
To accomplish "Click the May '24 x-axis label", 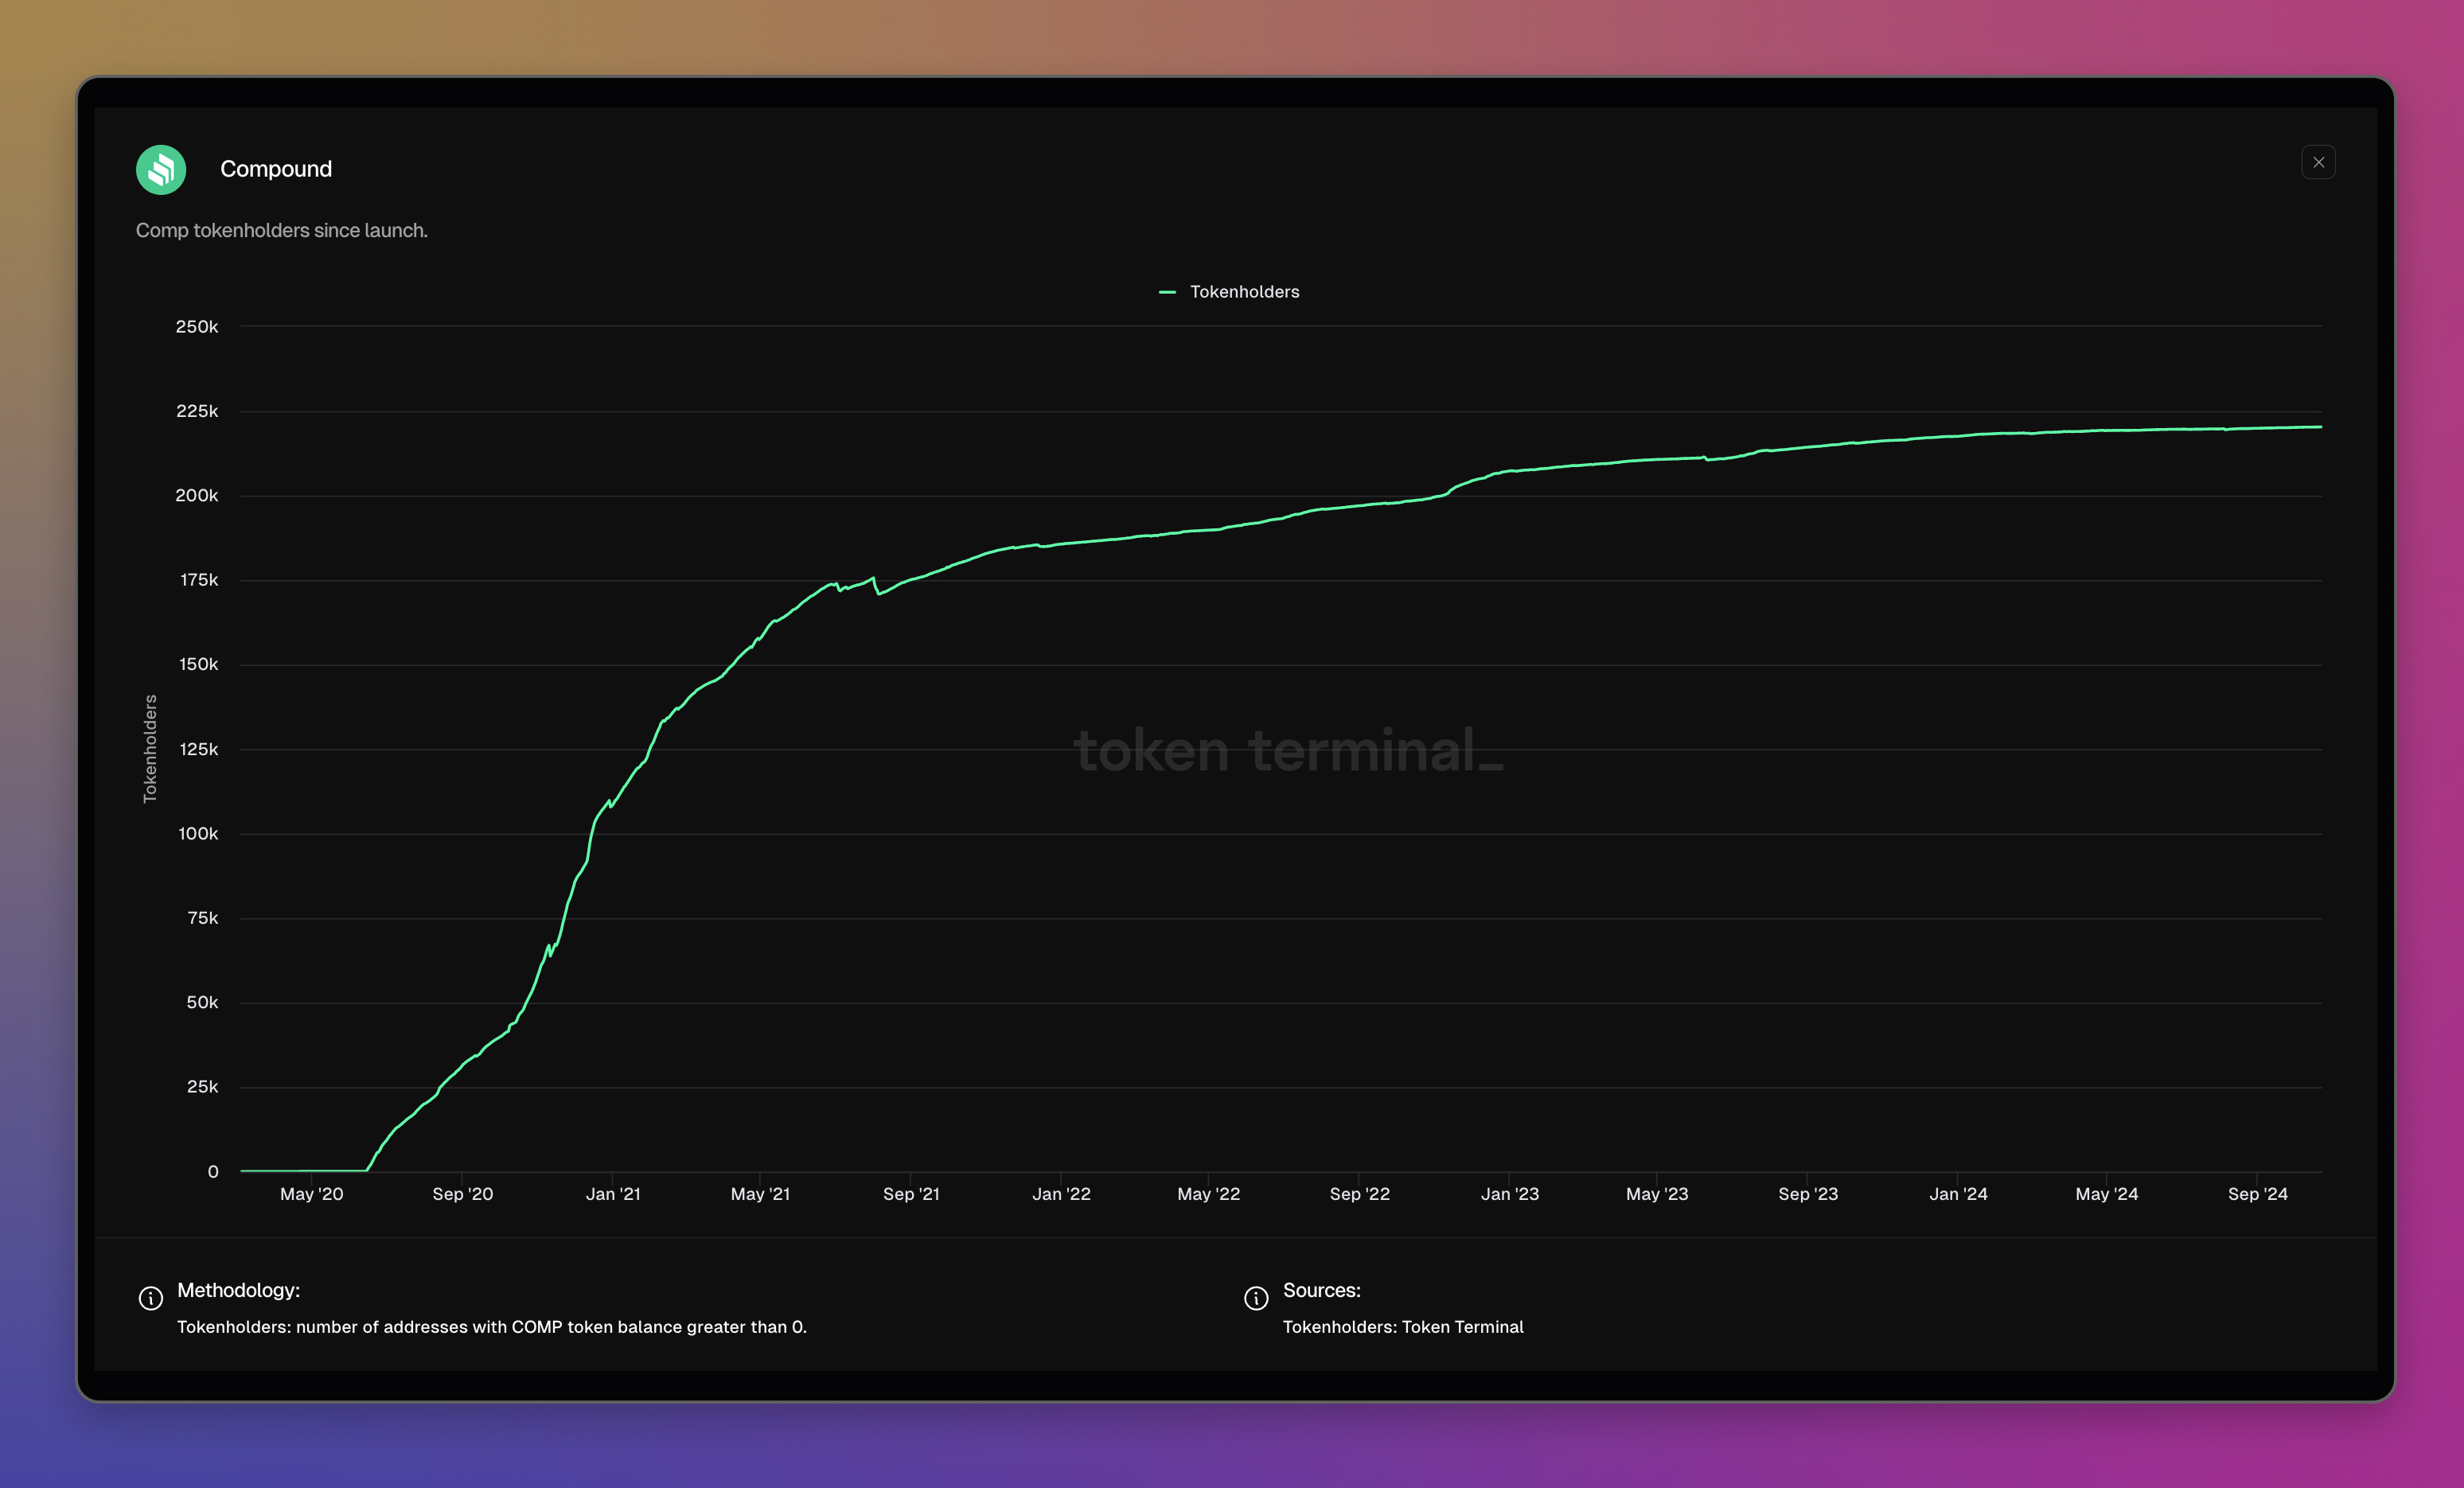I will click(x=2106, y=1194).
